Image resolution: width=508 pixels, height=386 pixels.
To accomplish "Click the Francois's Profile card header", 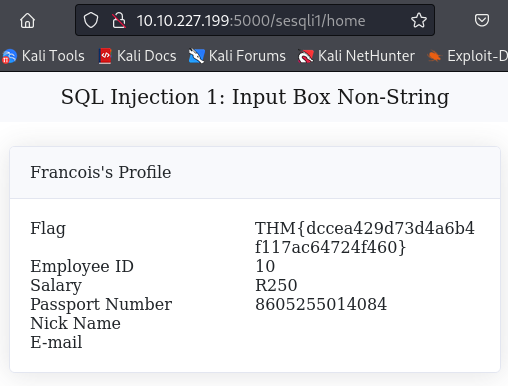I will coord(255,172).
